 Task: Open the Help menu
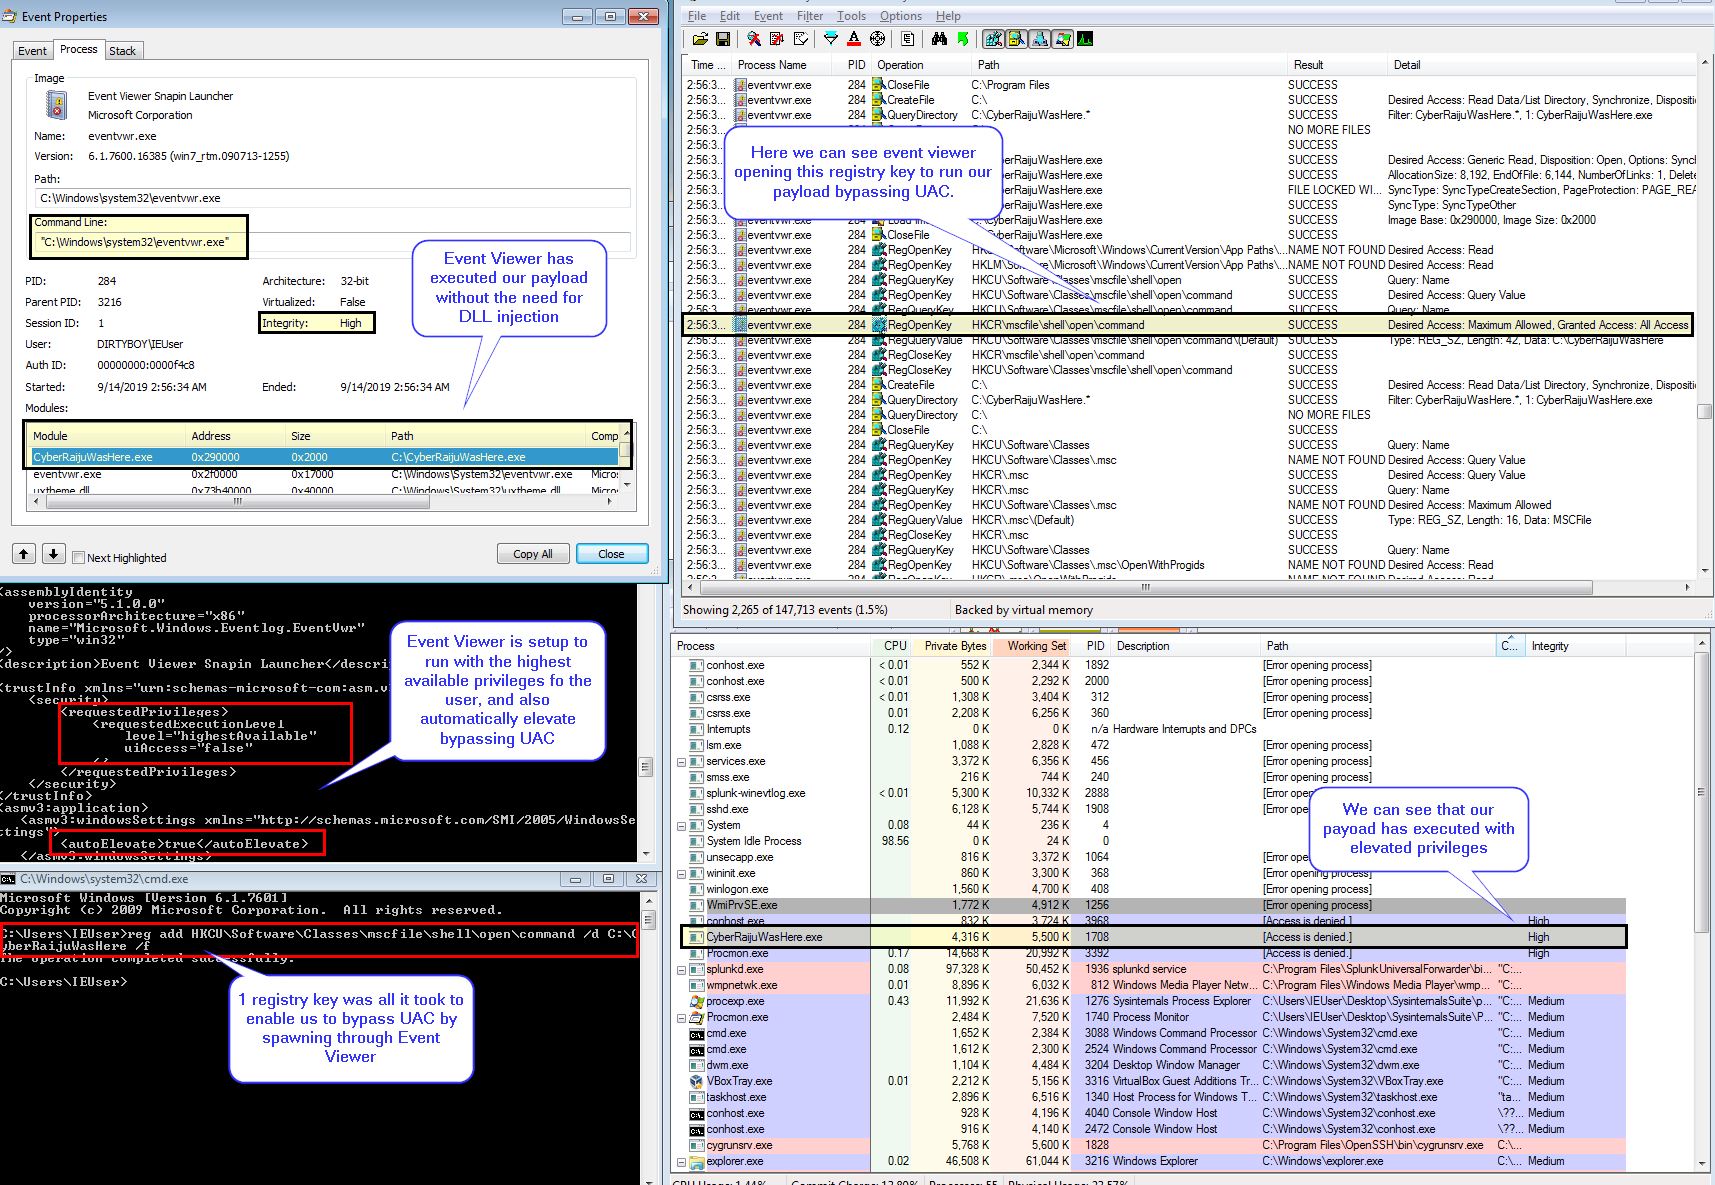coord(948,16)
